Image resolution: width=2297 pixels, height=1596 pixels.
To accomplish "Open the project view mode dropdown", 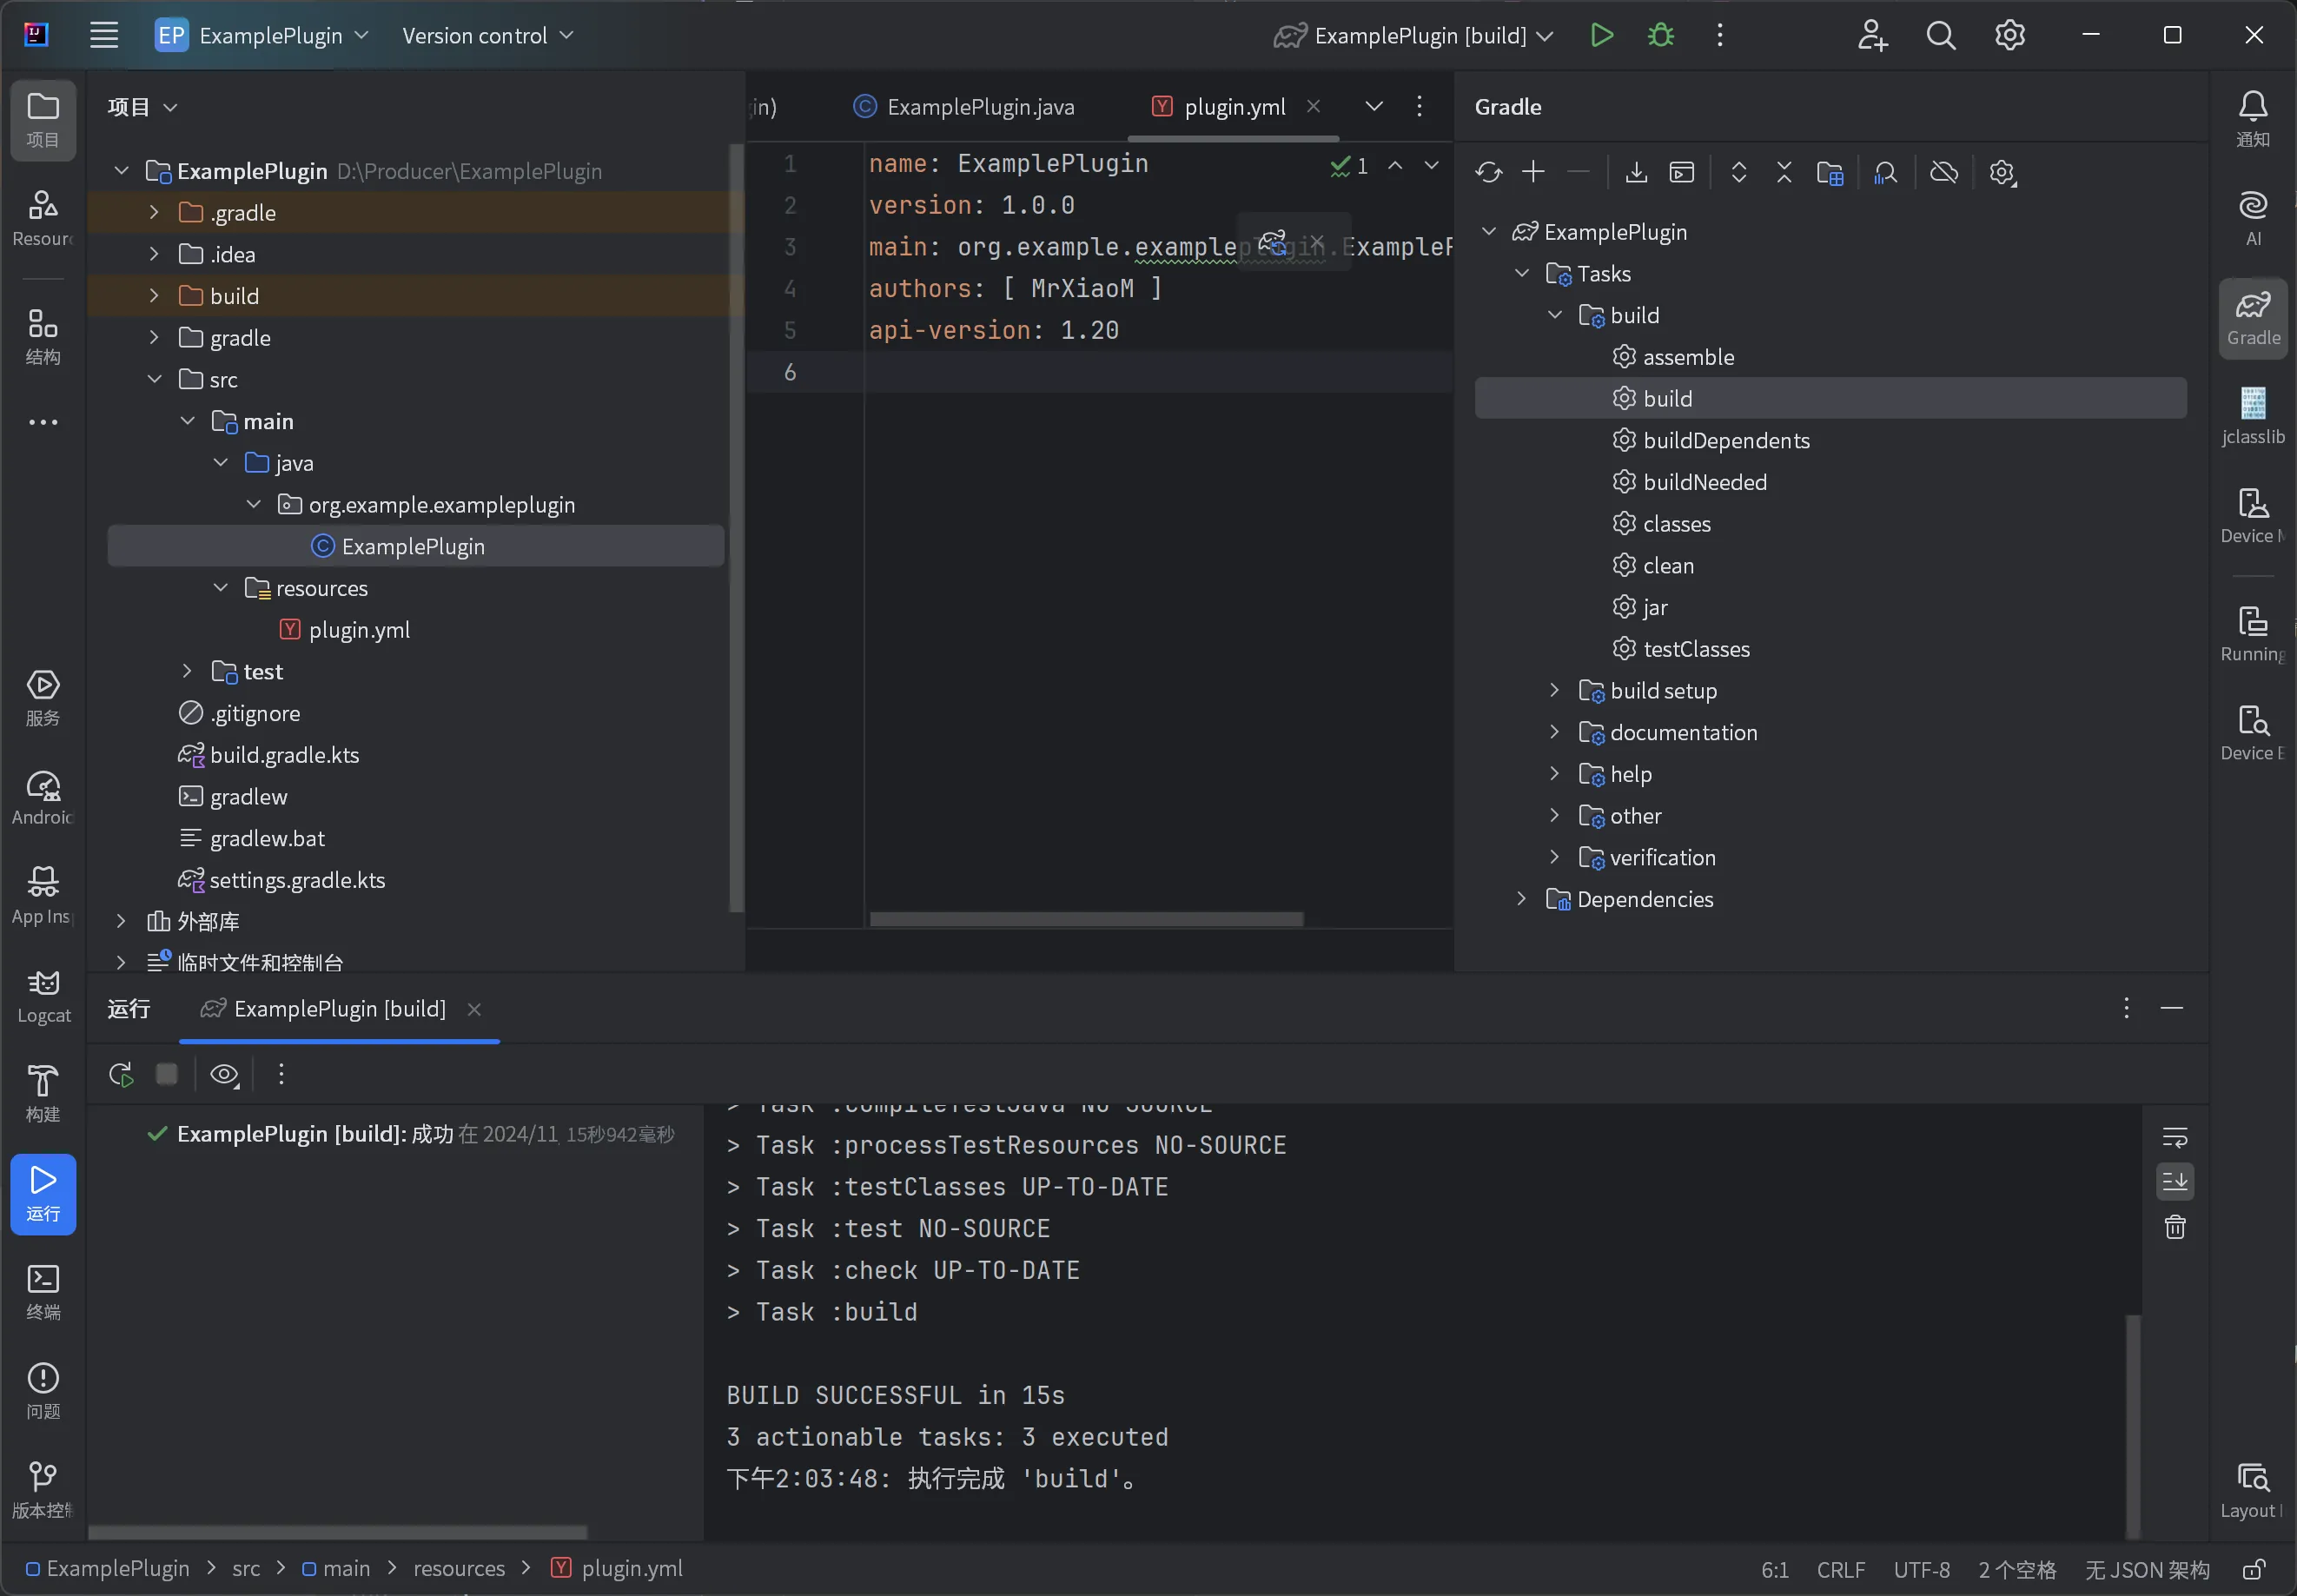I will point(142,106).
